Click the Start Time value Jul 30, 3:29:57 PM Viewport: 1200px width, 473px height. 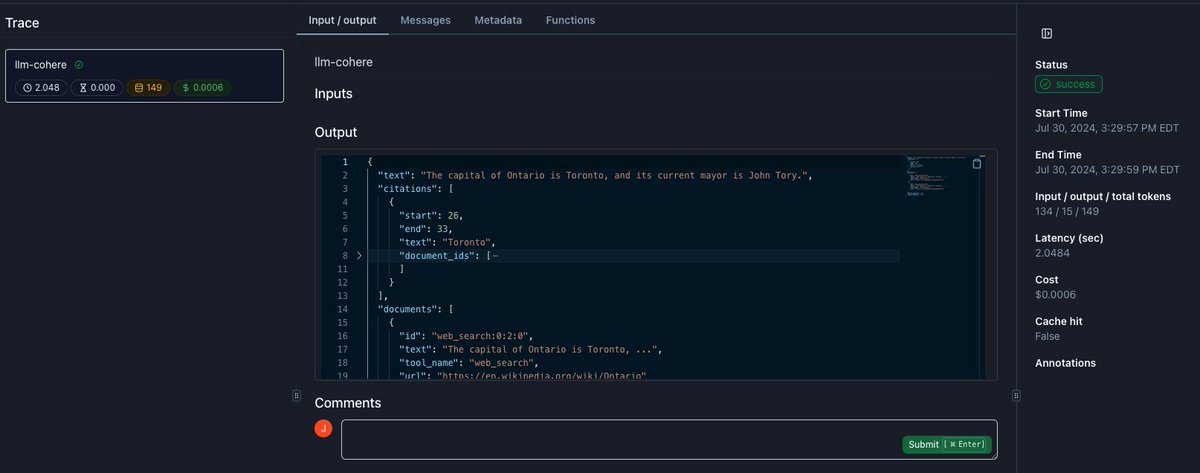(x=1107, y=128)
